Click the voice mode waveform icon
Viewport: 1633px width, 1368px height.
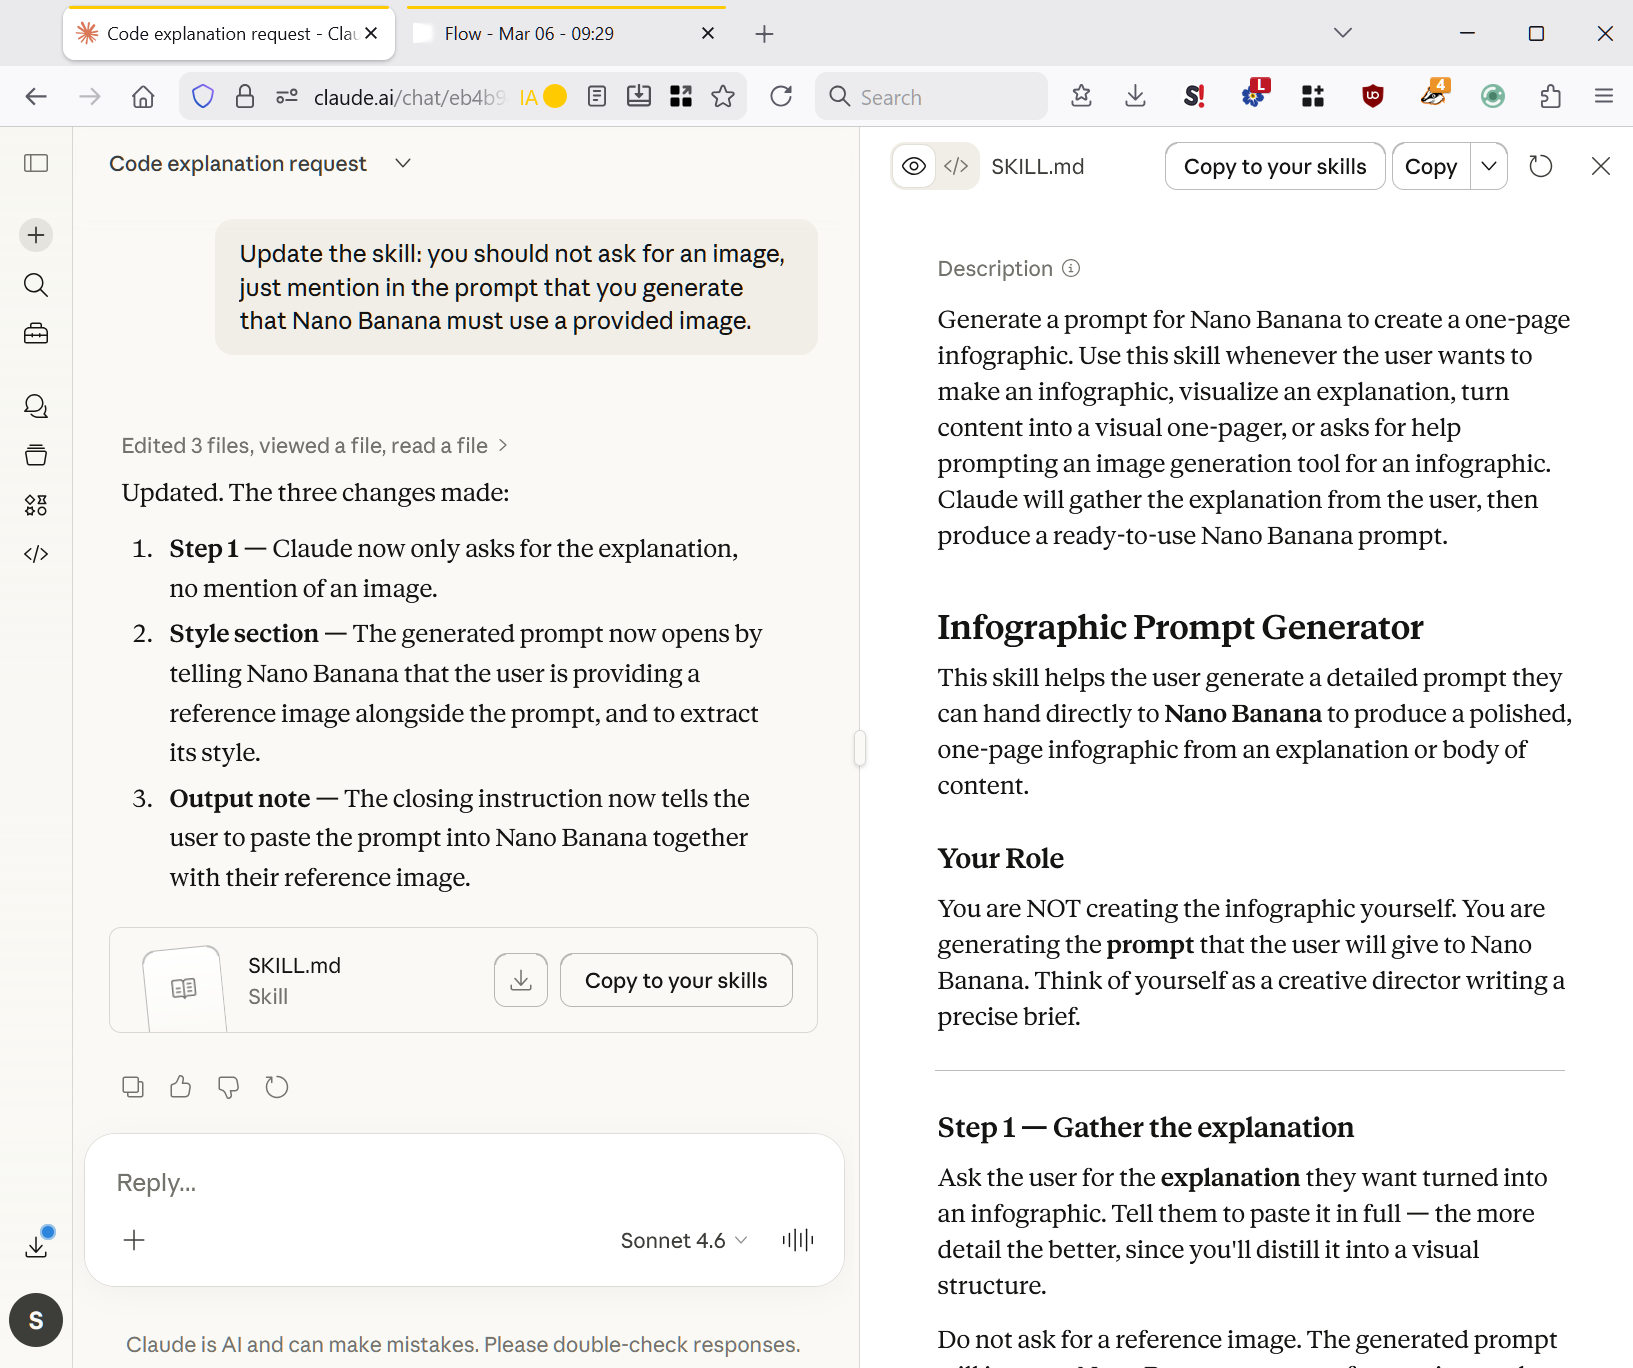click(797, 1241)
